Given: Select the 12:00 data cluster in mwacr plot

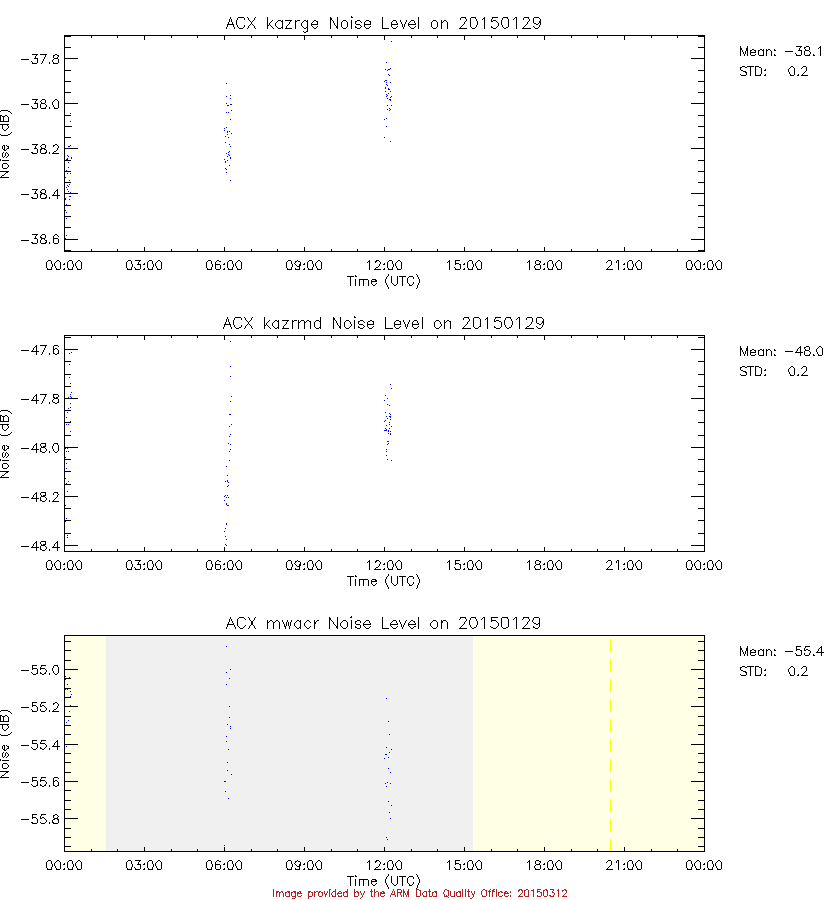Looking at the screenshot, I should tap(388, 760).
